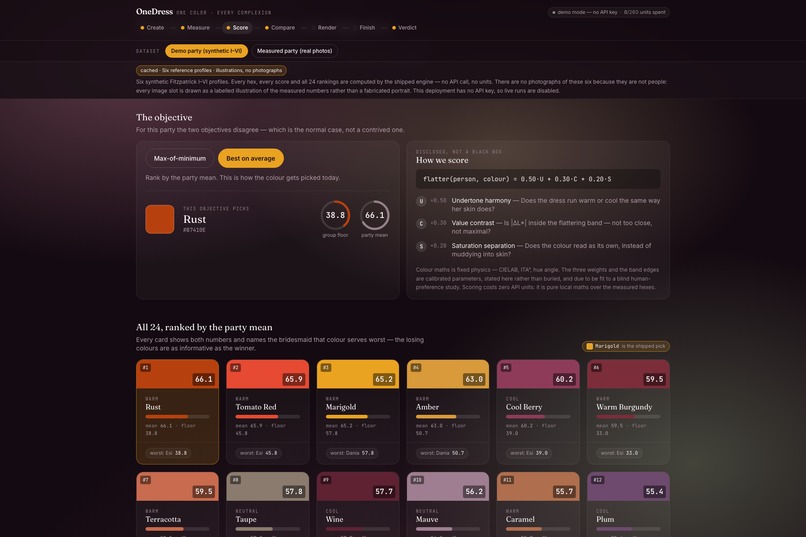
Task: Click the #6 rank badge on Warm Burgundy
Action: click(x=596, y=367)
